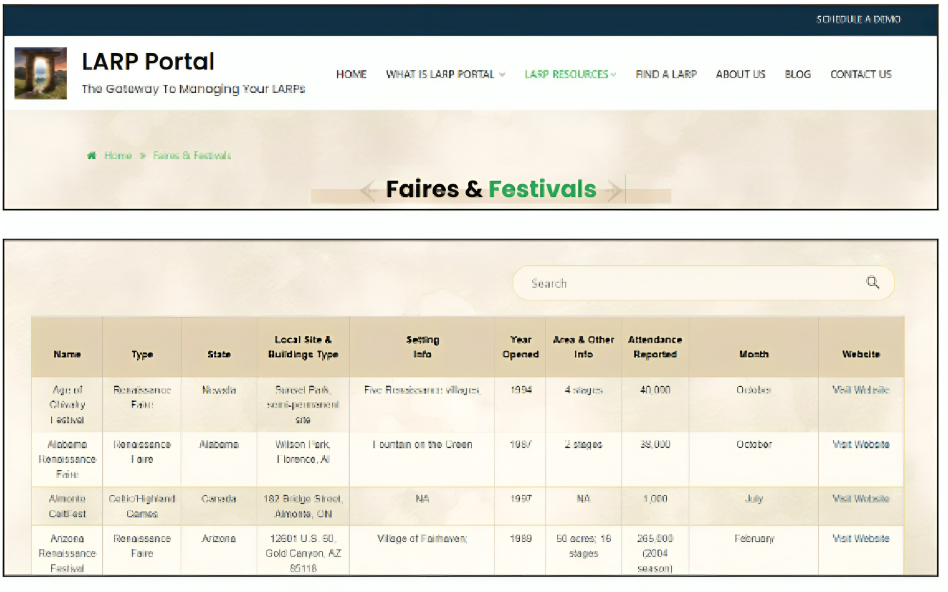Click the Schedule a Demo link

point(858,19)
